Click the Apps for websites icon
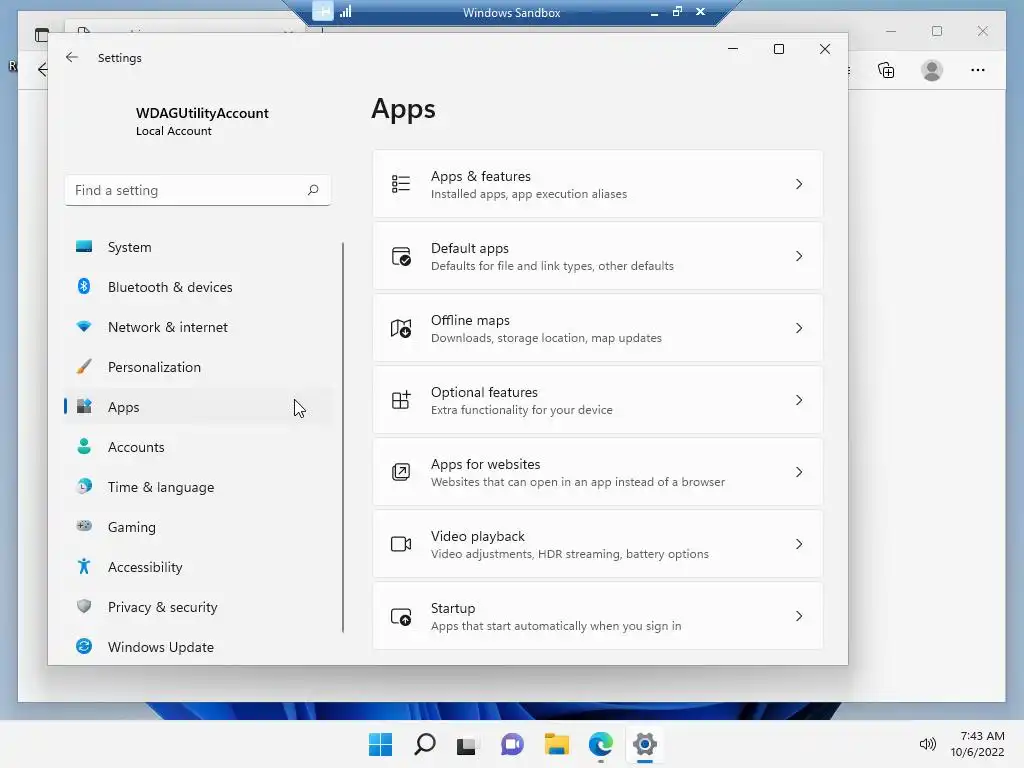The height and width of the screenshot is (768, 1024). [x=401, y=472]
